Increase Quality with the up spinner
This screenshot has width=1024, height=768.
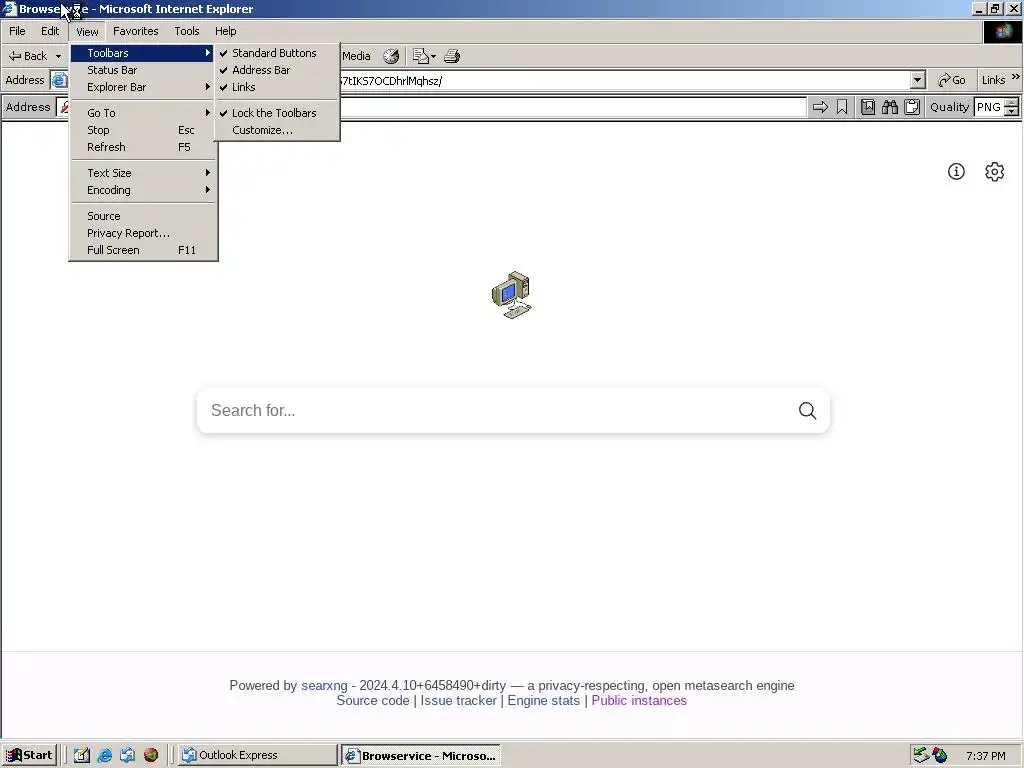(x=1012, y=103)
